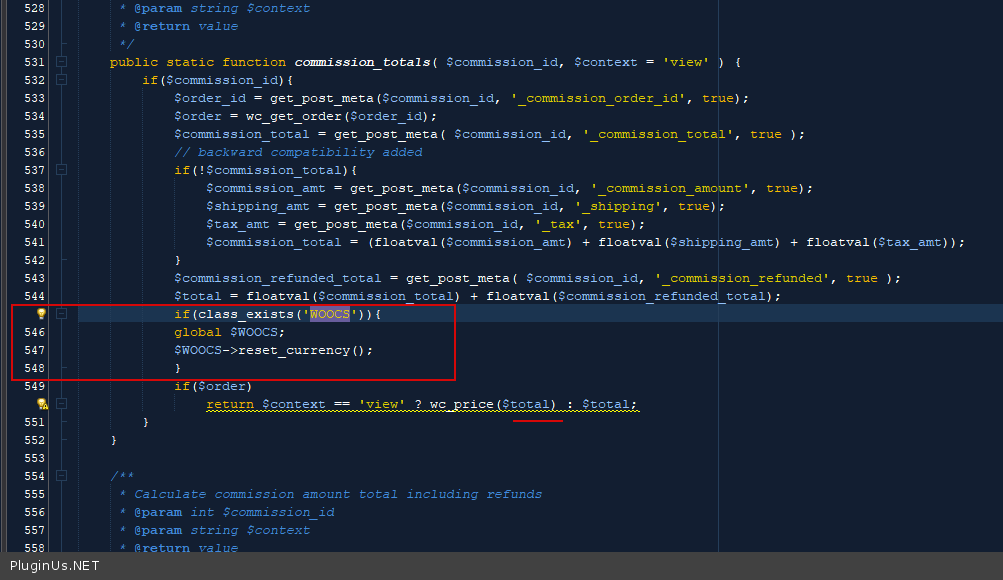Click the highlighted 'WOOCS' string
The height and width of the screenshot is (580, 1003).
click(329, 314)
